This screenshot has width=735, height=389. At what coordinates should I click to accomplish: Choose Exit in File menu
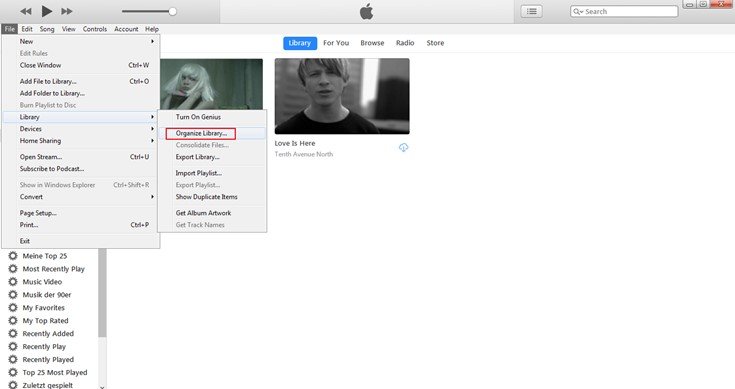(x=81, y=241)
